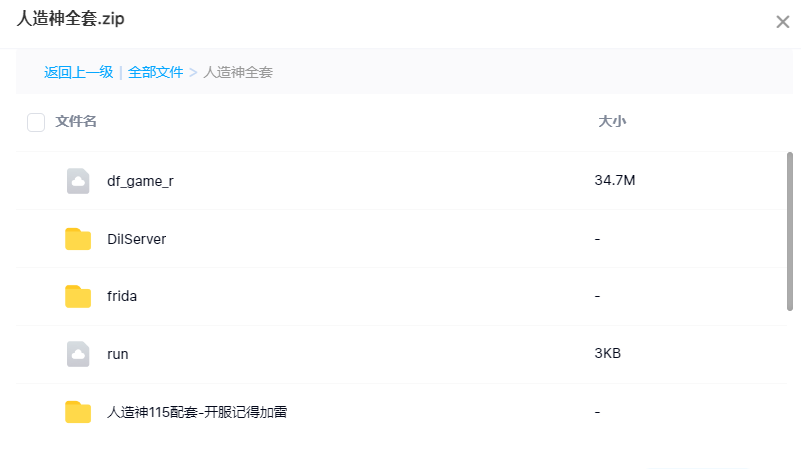The width and height of the screenshot is (801, 469).
Task: Close the 人造神全套.zip preview dialog
Action: coord(783,22)
